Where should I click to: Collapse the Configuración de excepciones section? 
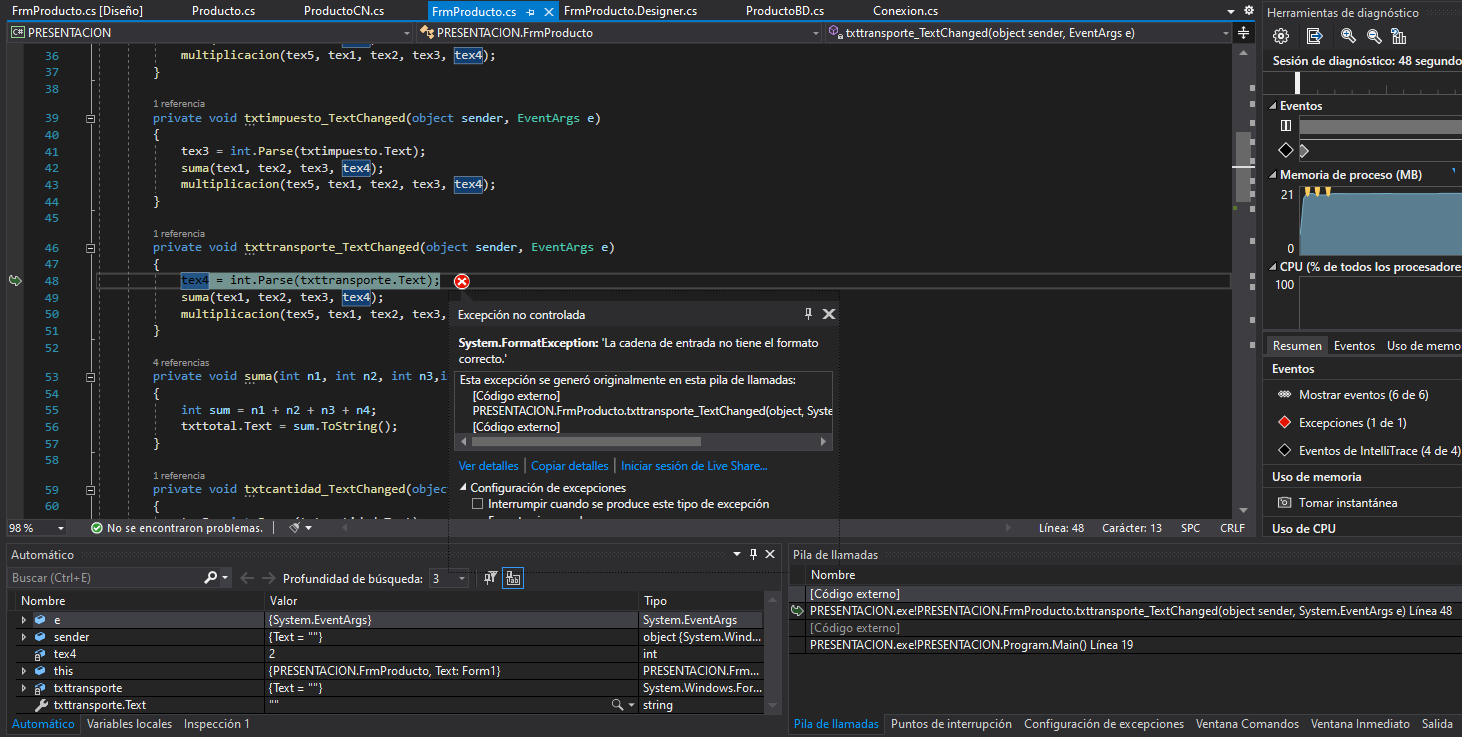463,488
